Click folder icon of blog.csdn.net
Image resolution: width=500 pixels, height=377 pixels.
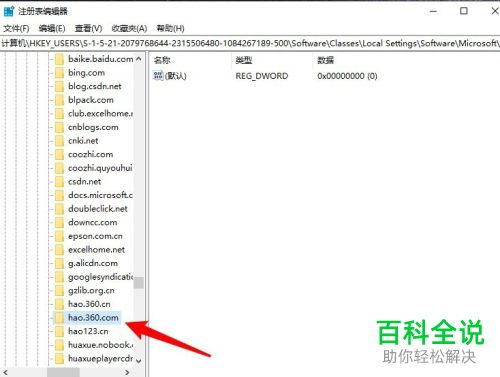point(59,86)
